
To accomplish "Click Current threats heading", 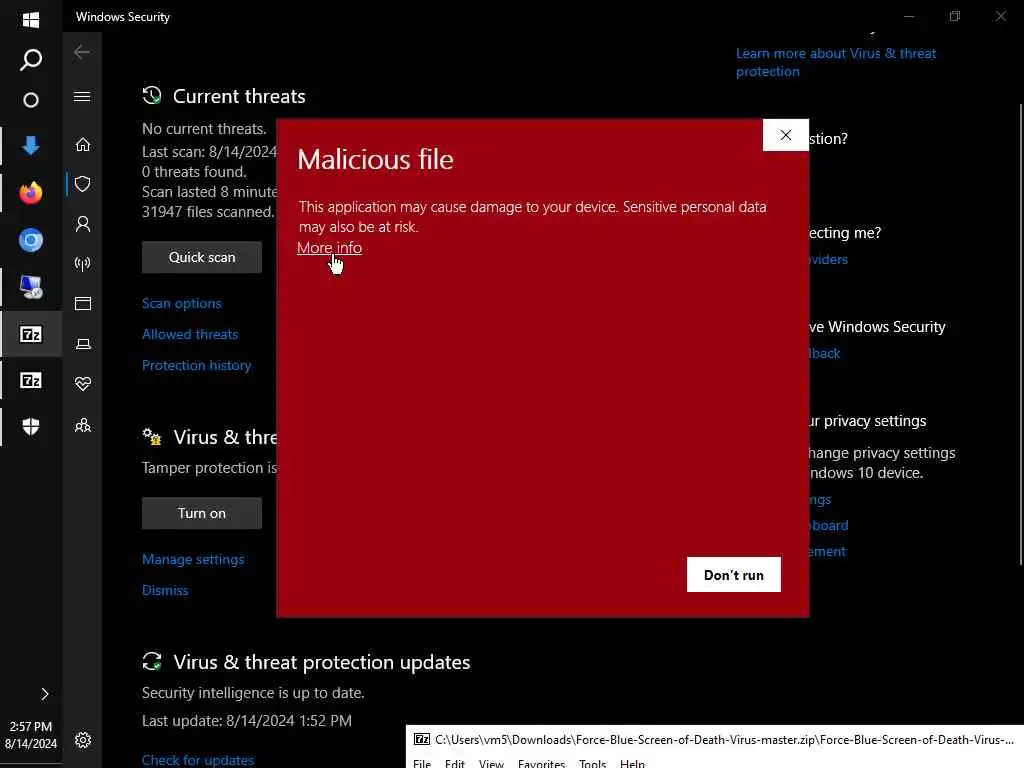I will pyautogui.click(x=239, y=96).
